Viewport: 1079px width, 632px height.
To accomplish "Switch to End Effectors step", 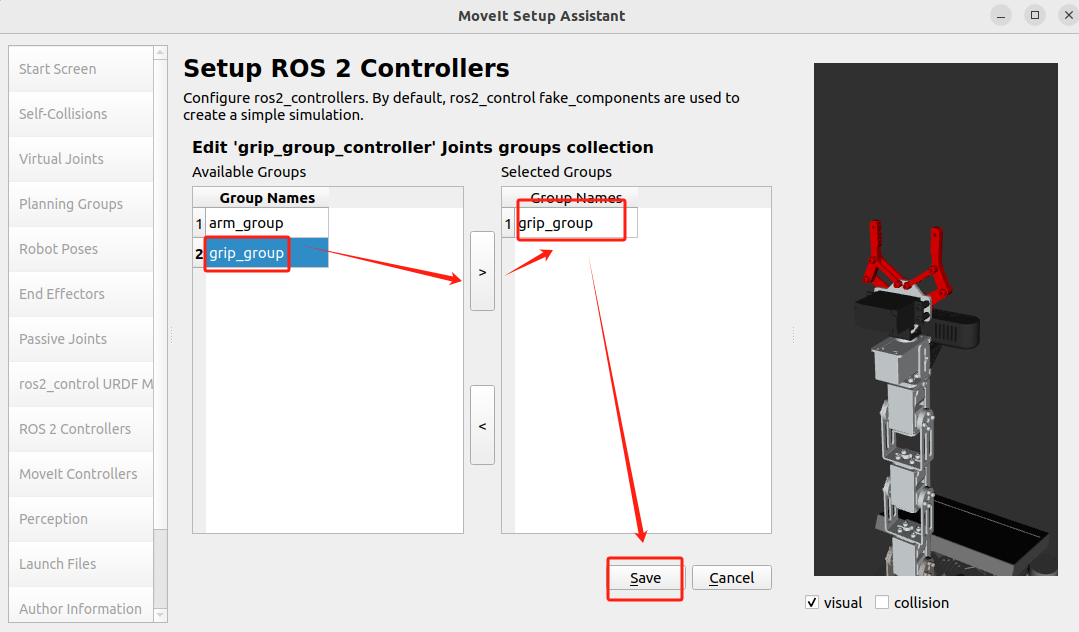I will [81, 294].
